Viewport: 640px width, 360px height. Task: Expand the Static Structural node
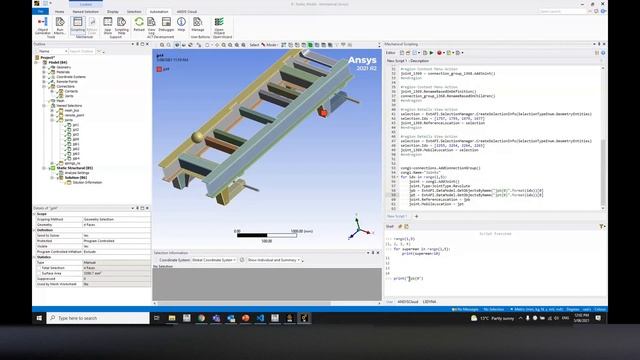tap(44, 168)
